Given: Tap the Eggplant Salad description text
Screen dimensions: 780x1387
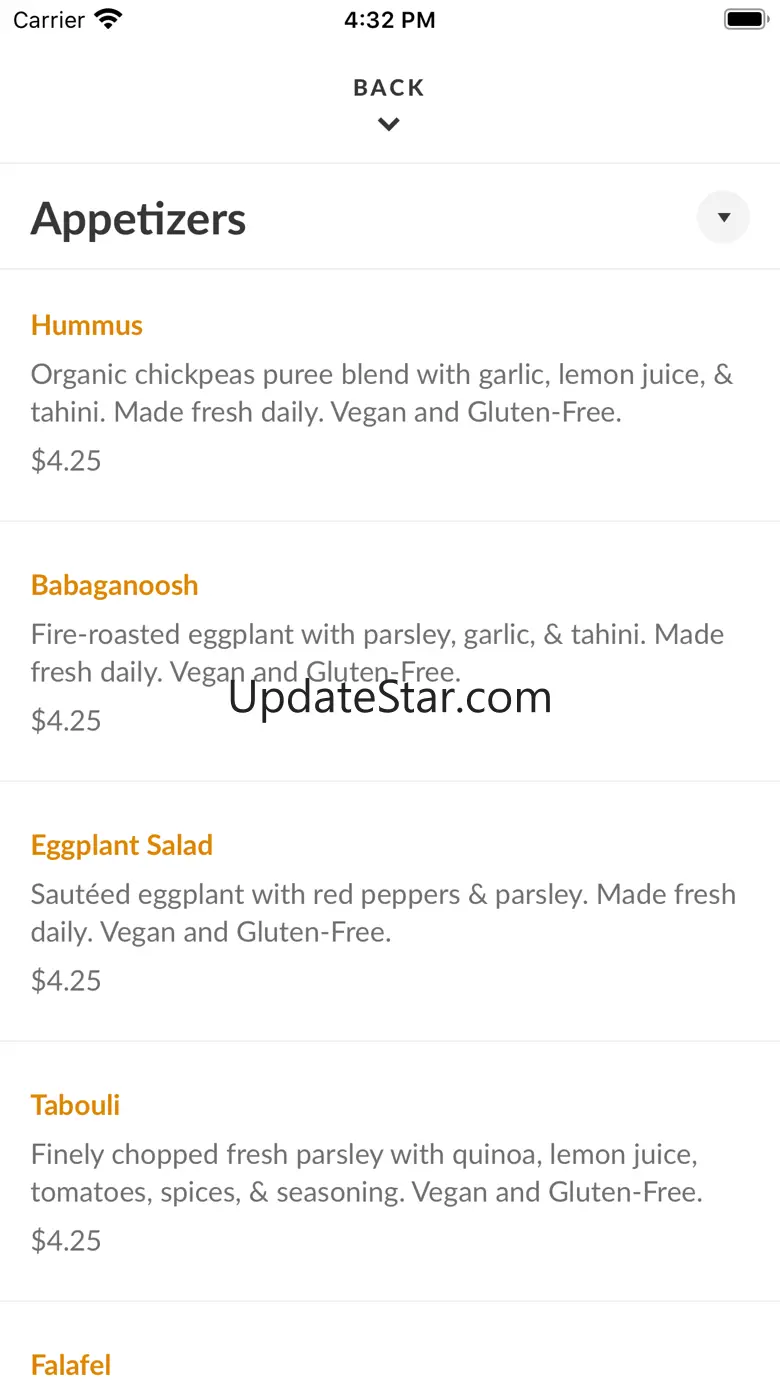Looking at the screenshot, I should pos(383,913).
